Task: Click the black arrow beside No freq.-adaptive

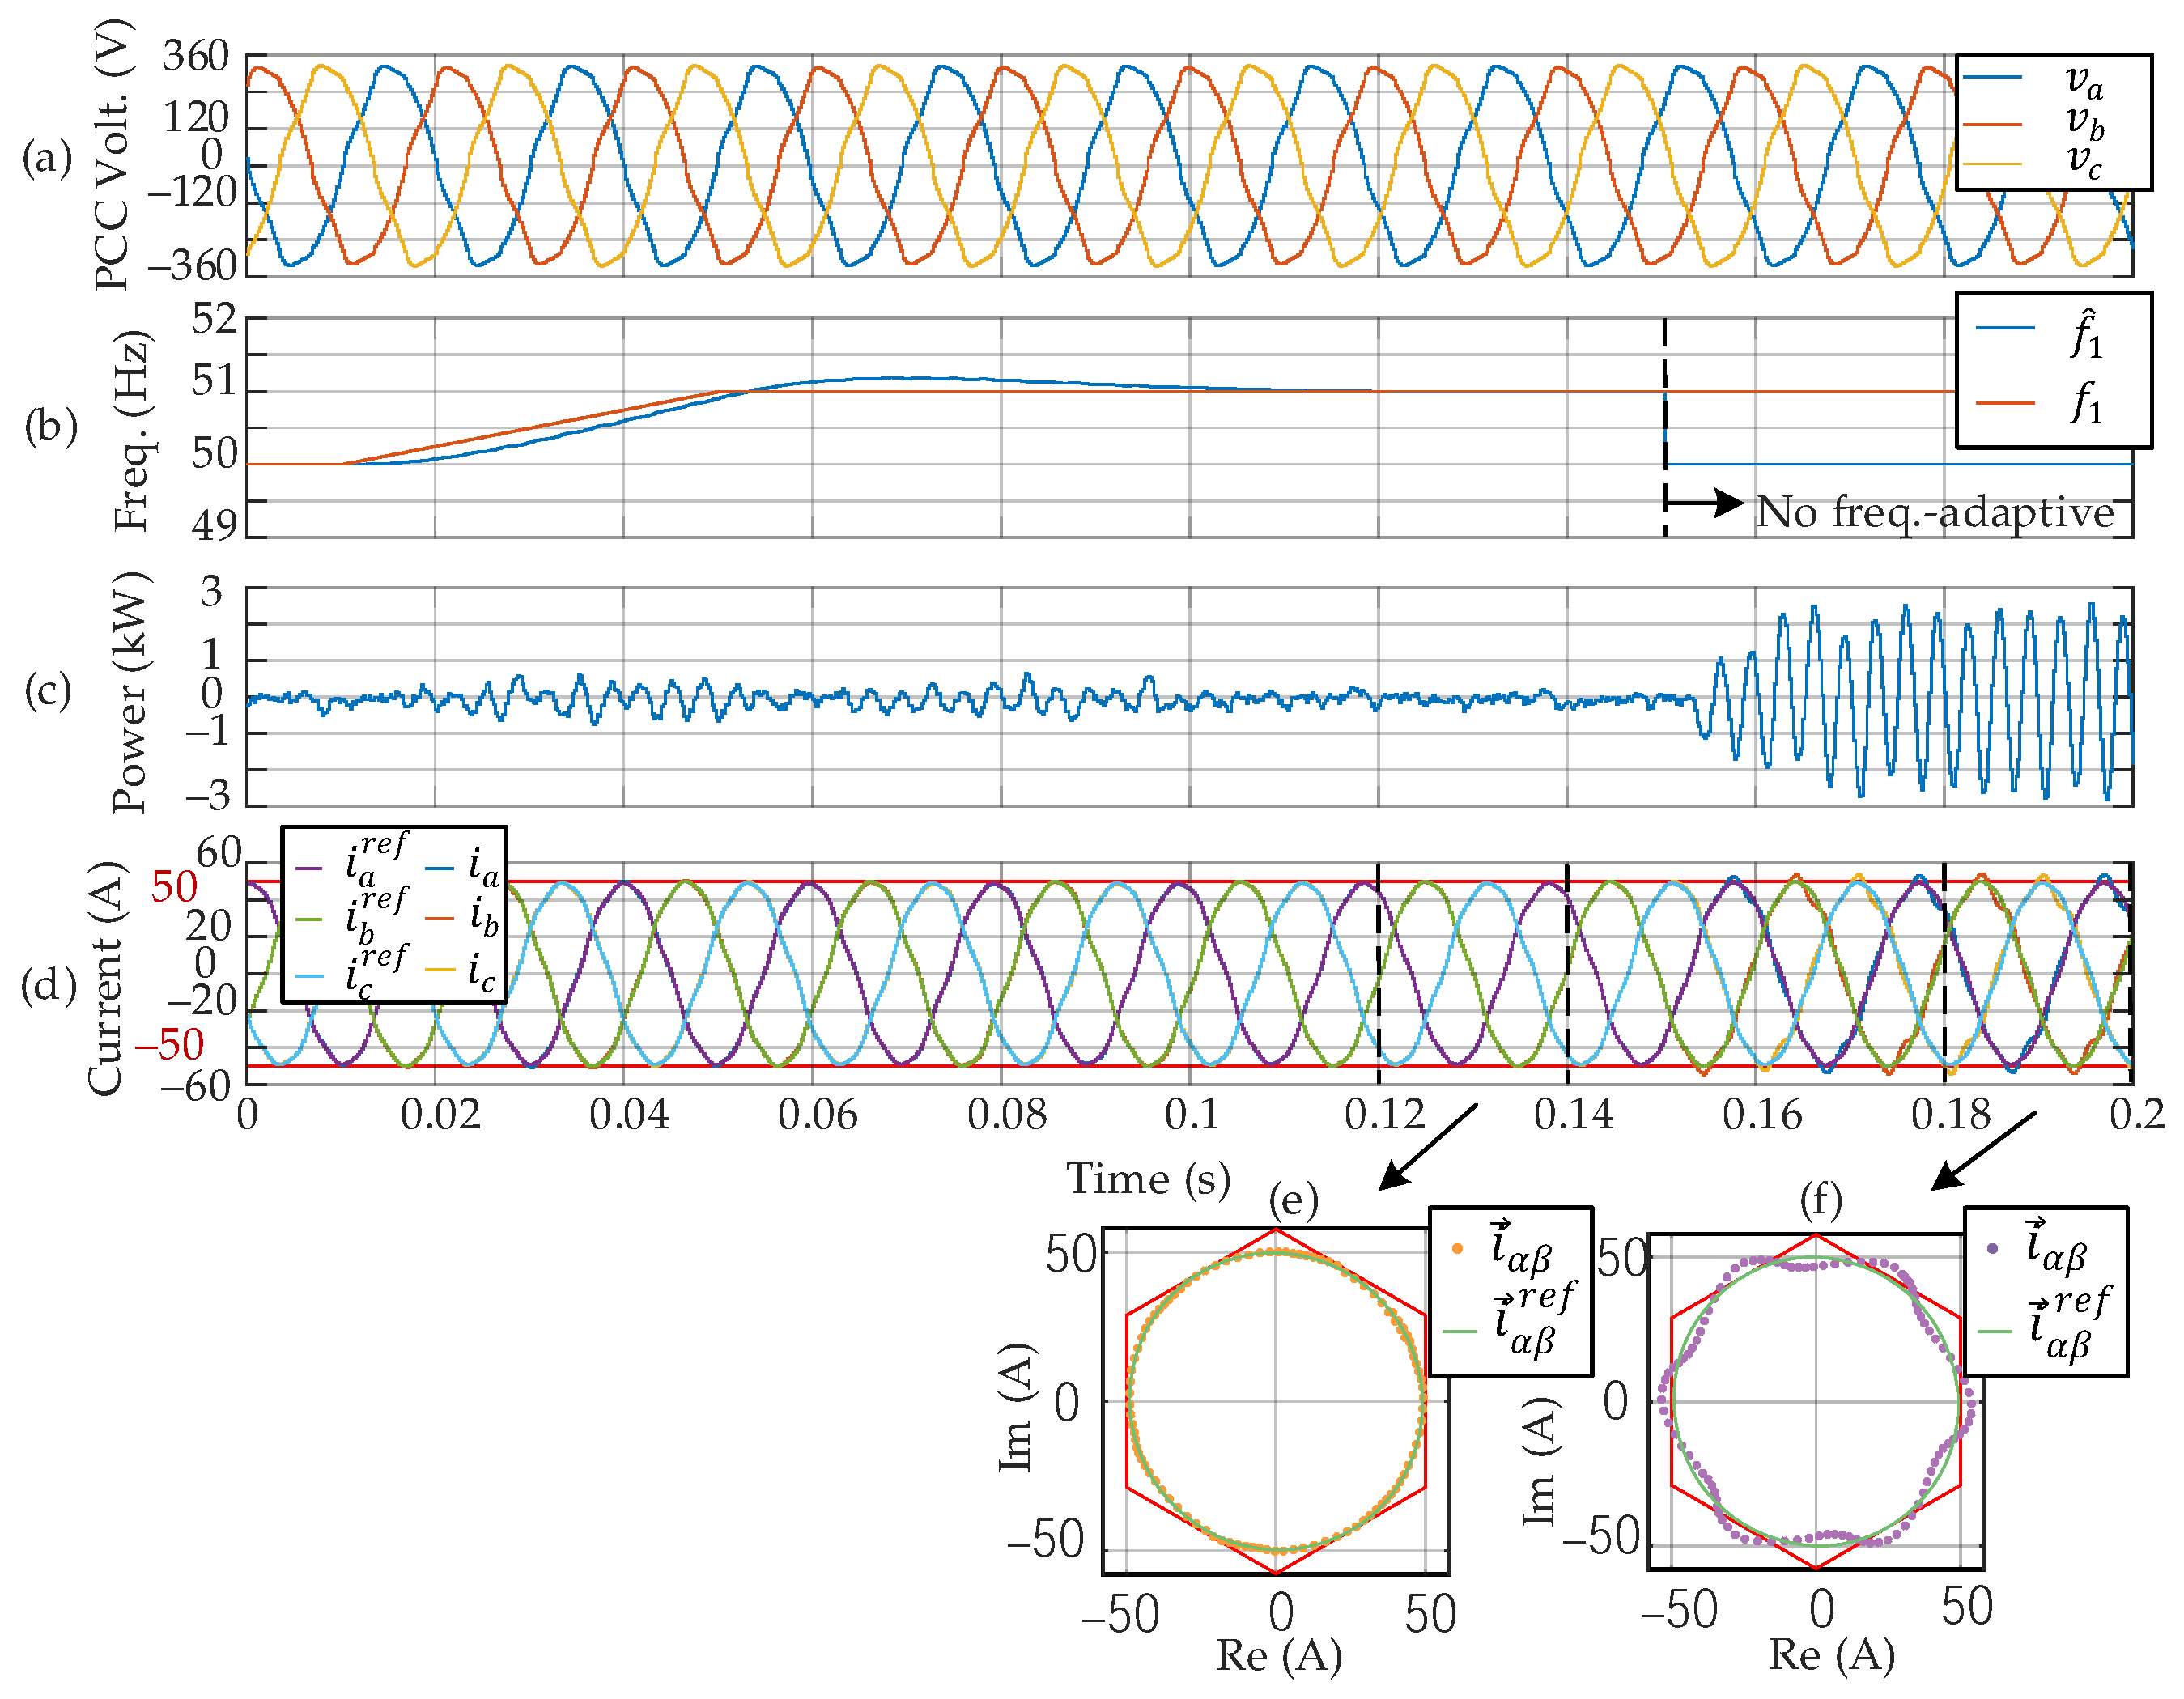Action: pyautogui.click(x=1705, y=502)
